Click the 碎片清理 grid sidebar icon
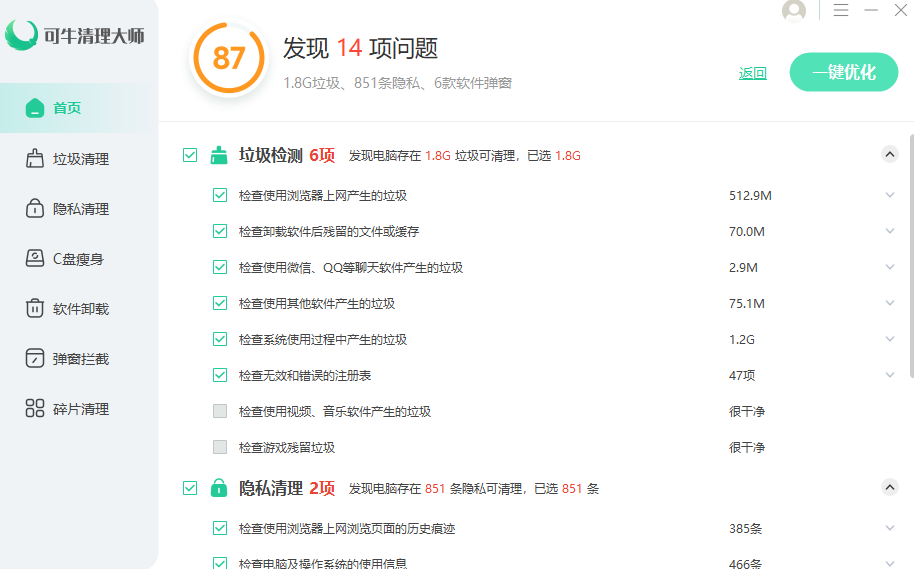 point(35,409)
